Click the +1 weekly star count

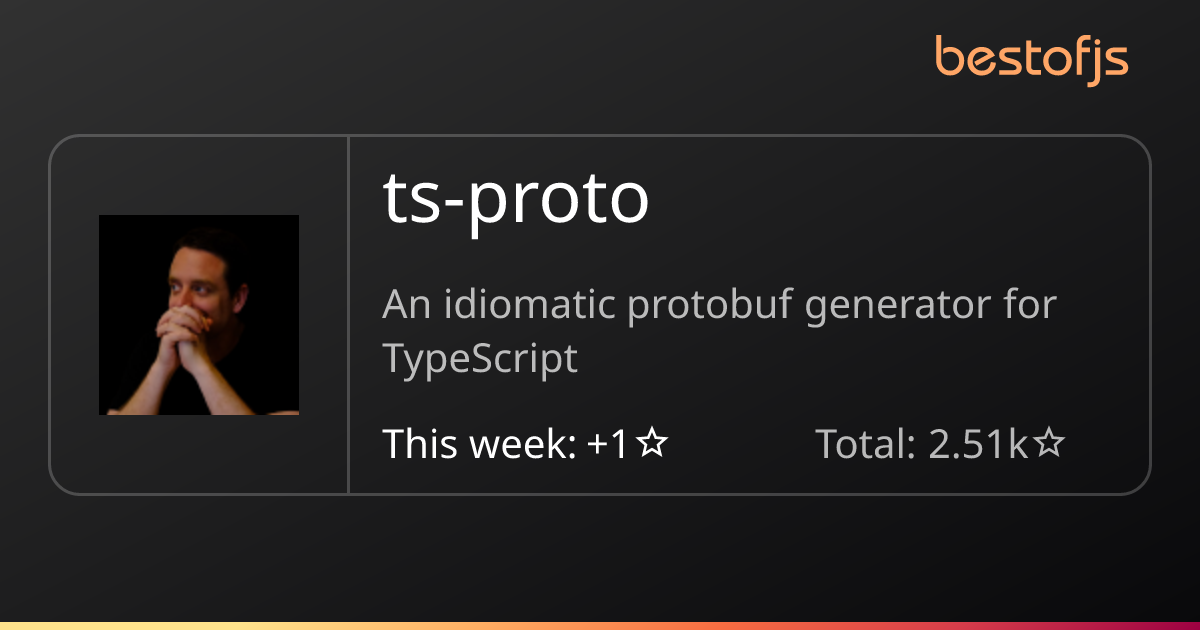click(608, 444)
